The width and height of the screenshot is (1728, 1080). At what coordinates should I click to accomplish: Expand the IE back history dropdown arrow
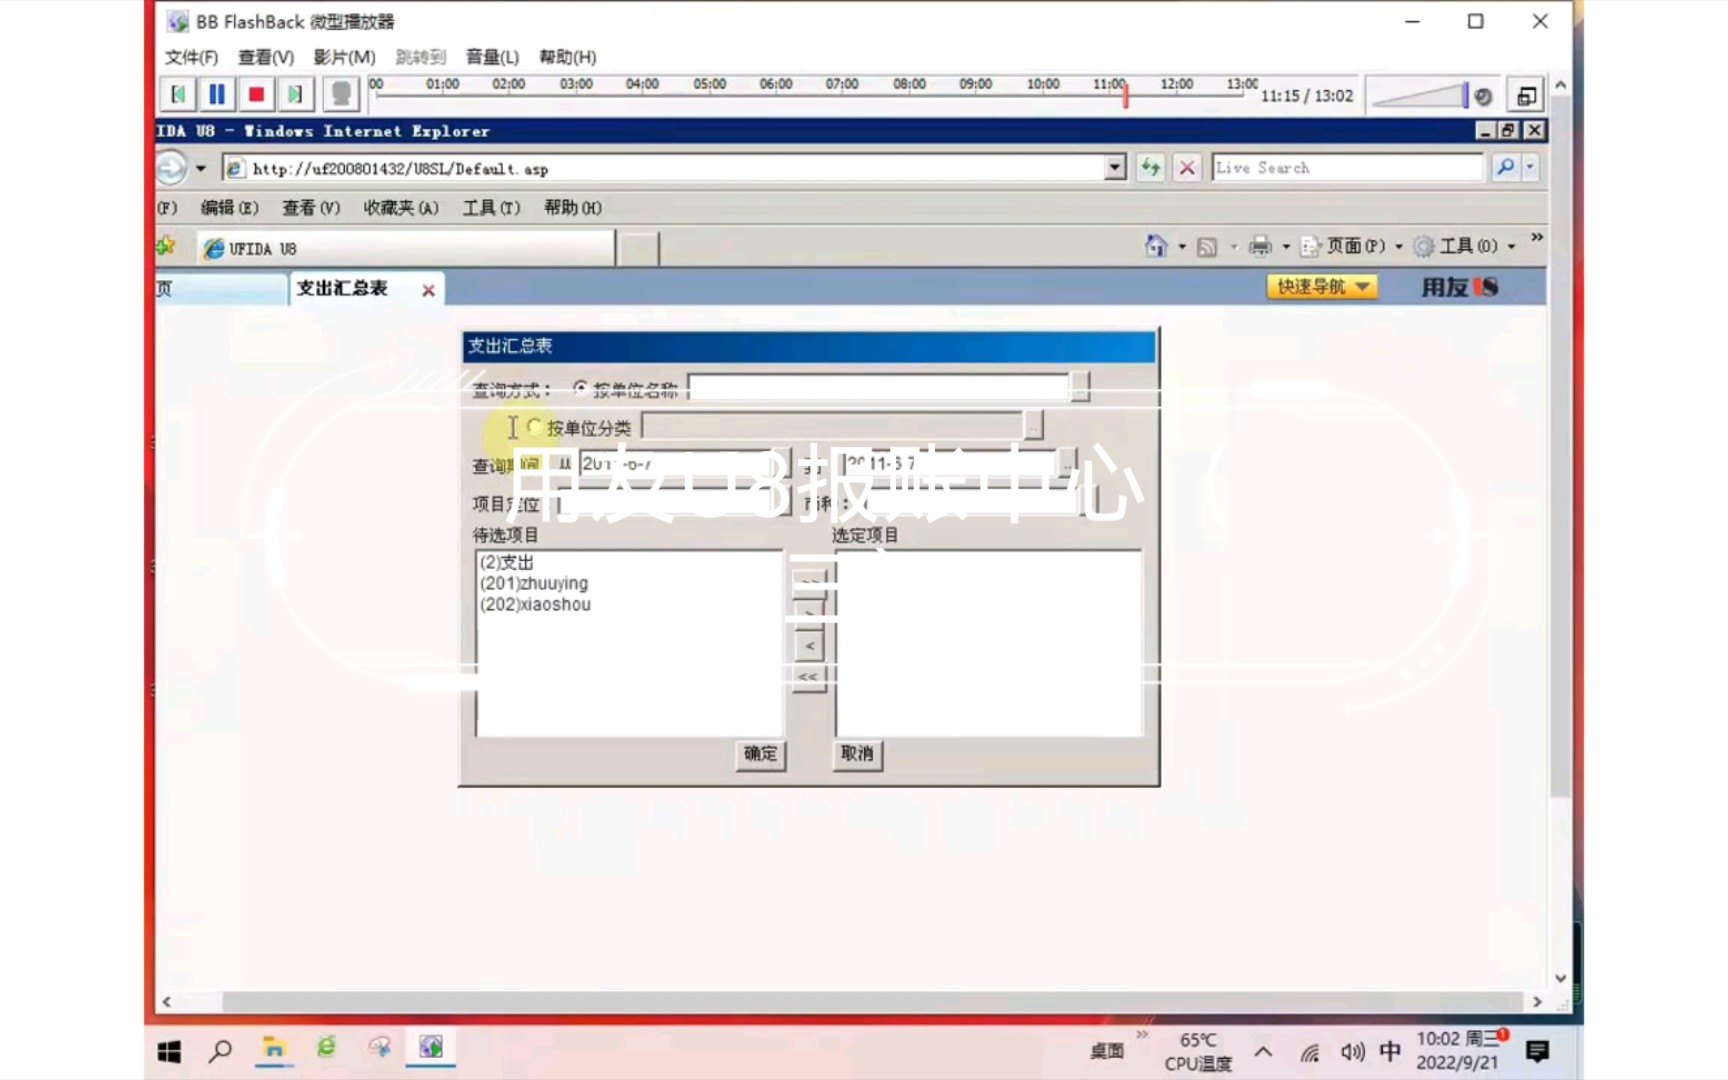(x=201, y=168)
